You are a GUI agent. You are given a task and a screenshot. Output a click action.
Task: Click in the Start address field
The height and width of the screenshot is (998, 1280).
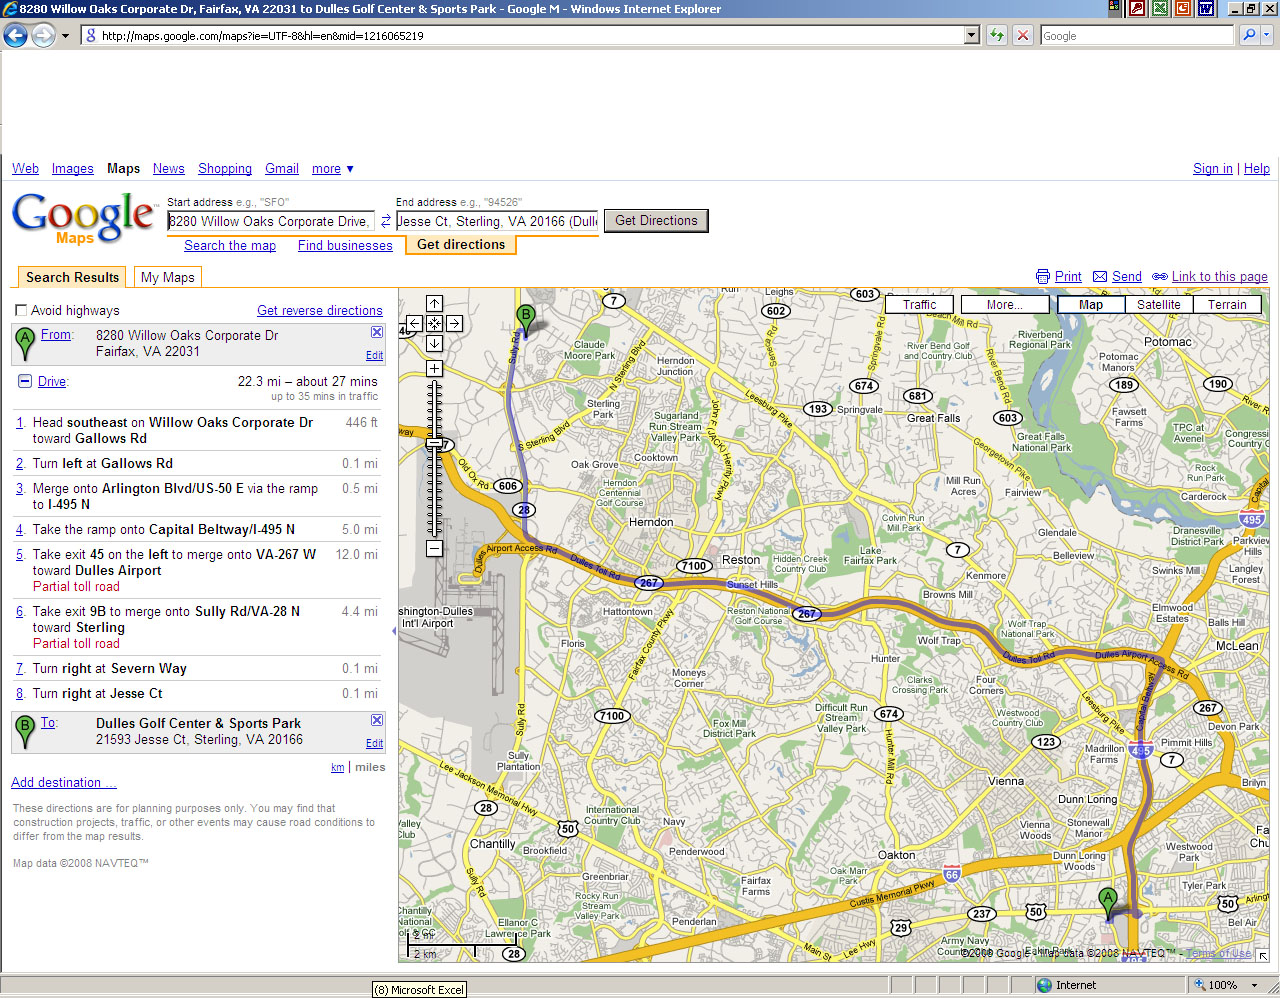tap(270, 221)
